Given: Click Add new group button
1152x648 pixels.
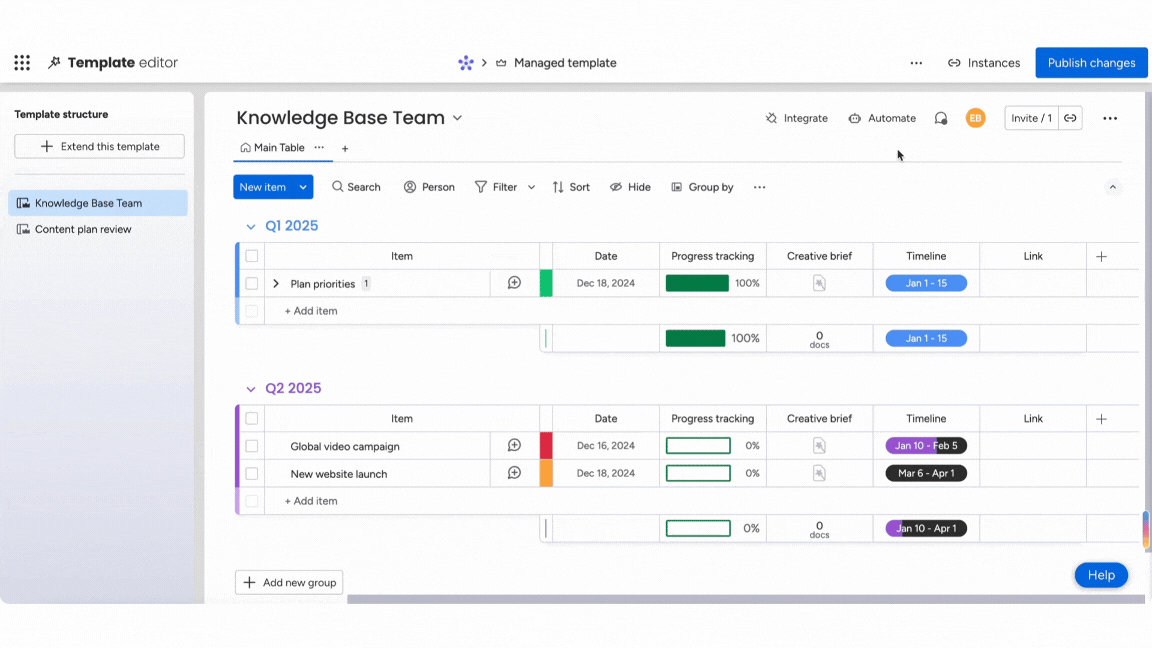Looking at the screenshot, I should pyautogui.click(x=289, y=583).
